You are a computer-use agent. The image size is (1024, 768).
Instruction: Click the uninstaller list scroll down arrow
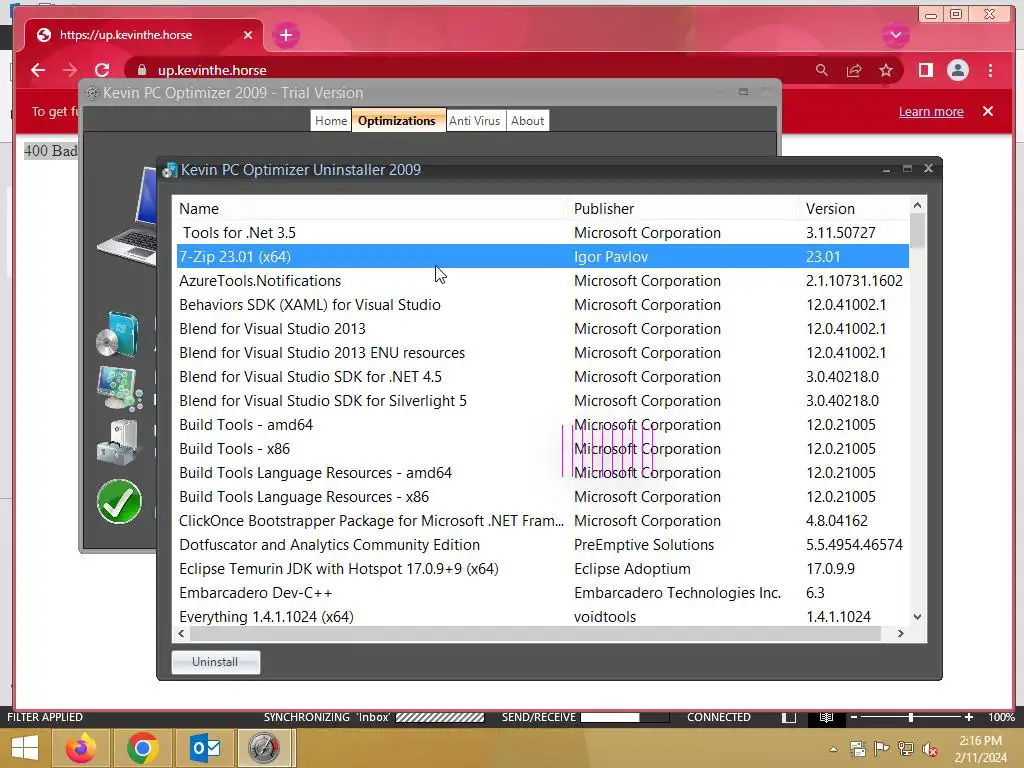pyautogui.click(x=918, y=616)
